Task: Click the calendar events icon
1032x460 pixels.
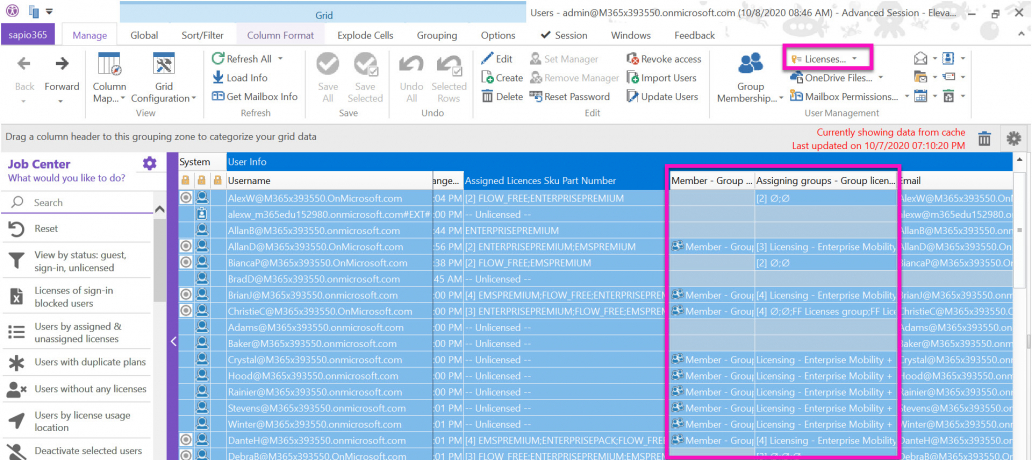Action: coord(920,96)
